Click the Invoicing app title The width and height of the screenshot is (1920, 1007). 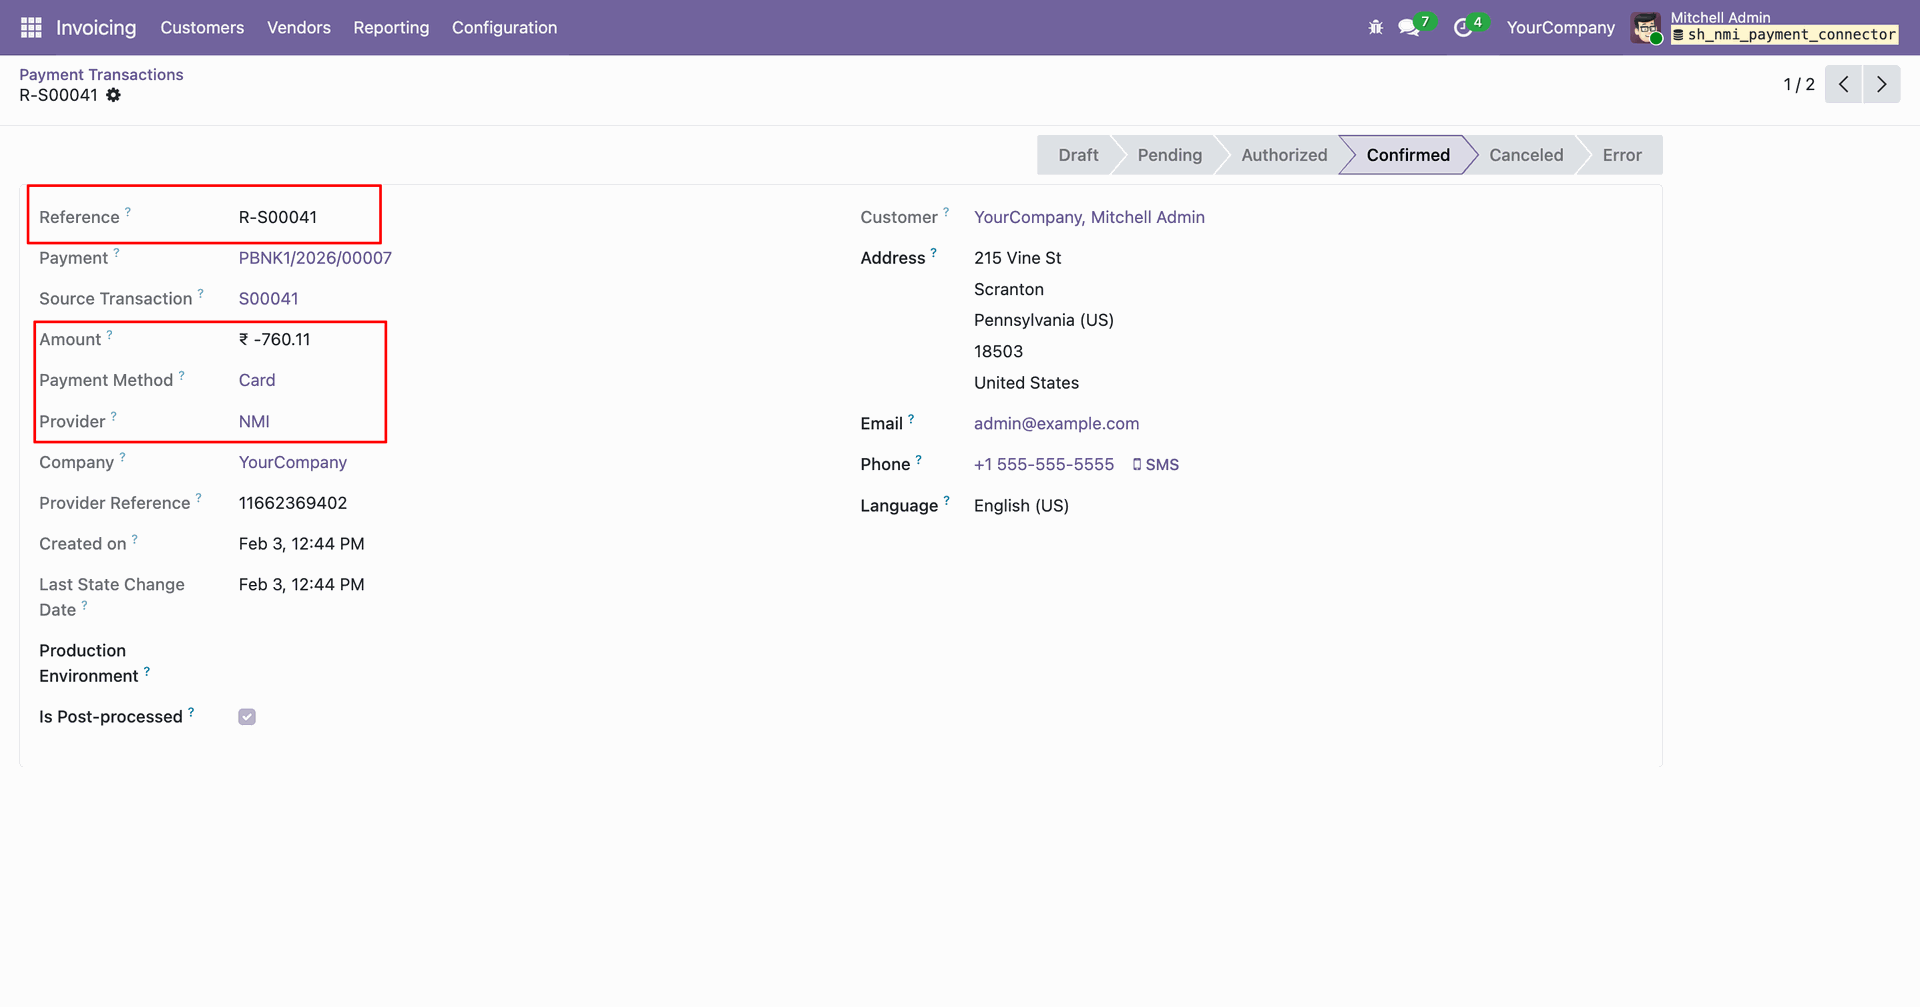[96, 27]
